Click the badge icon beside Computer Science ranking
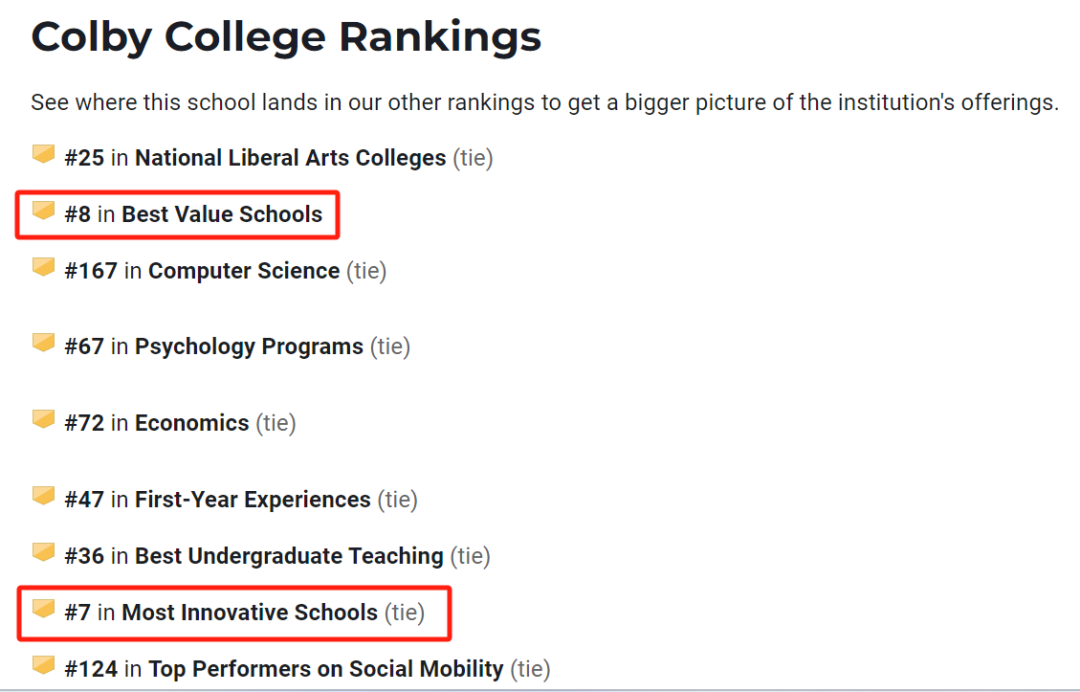1080x692 pixels. coord(43,267)
